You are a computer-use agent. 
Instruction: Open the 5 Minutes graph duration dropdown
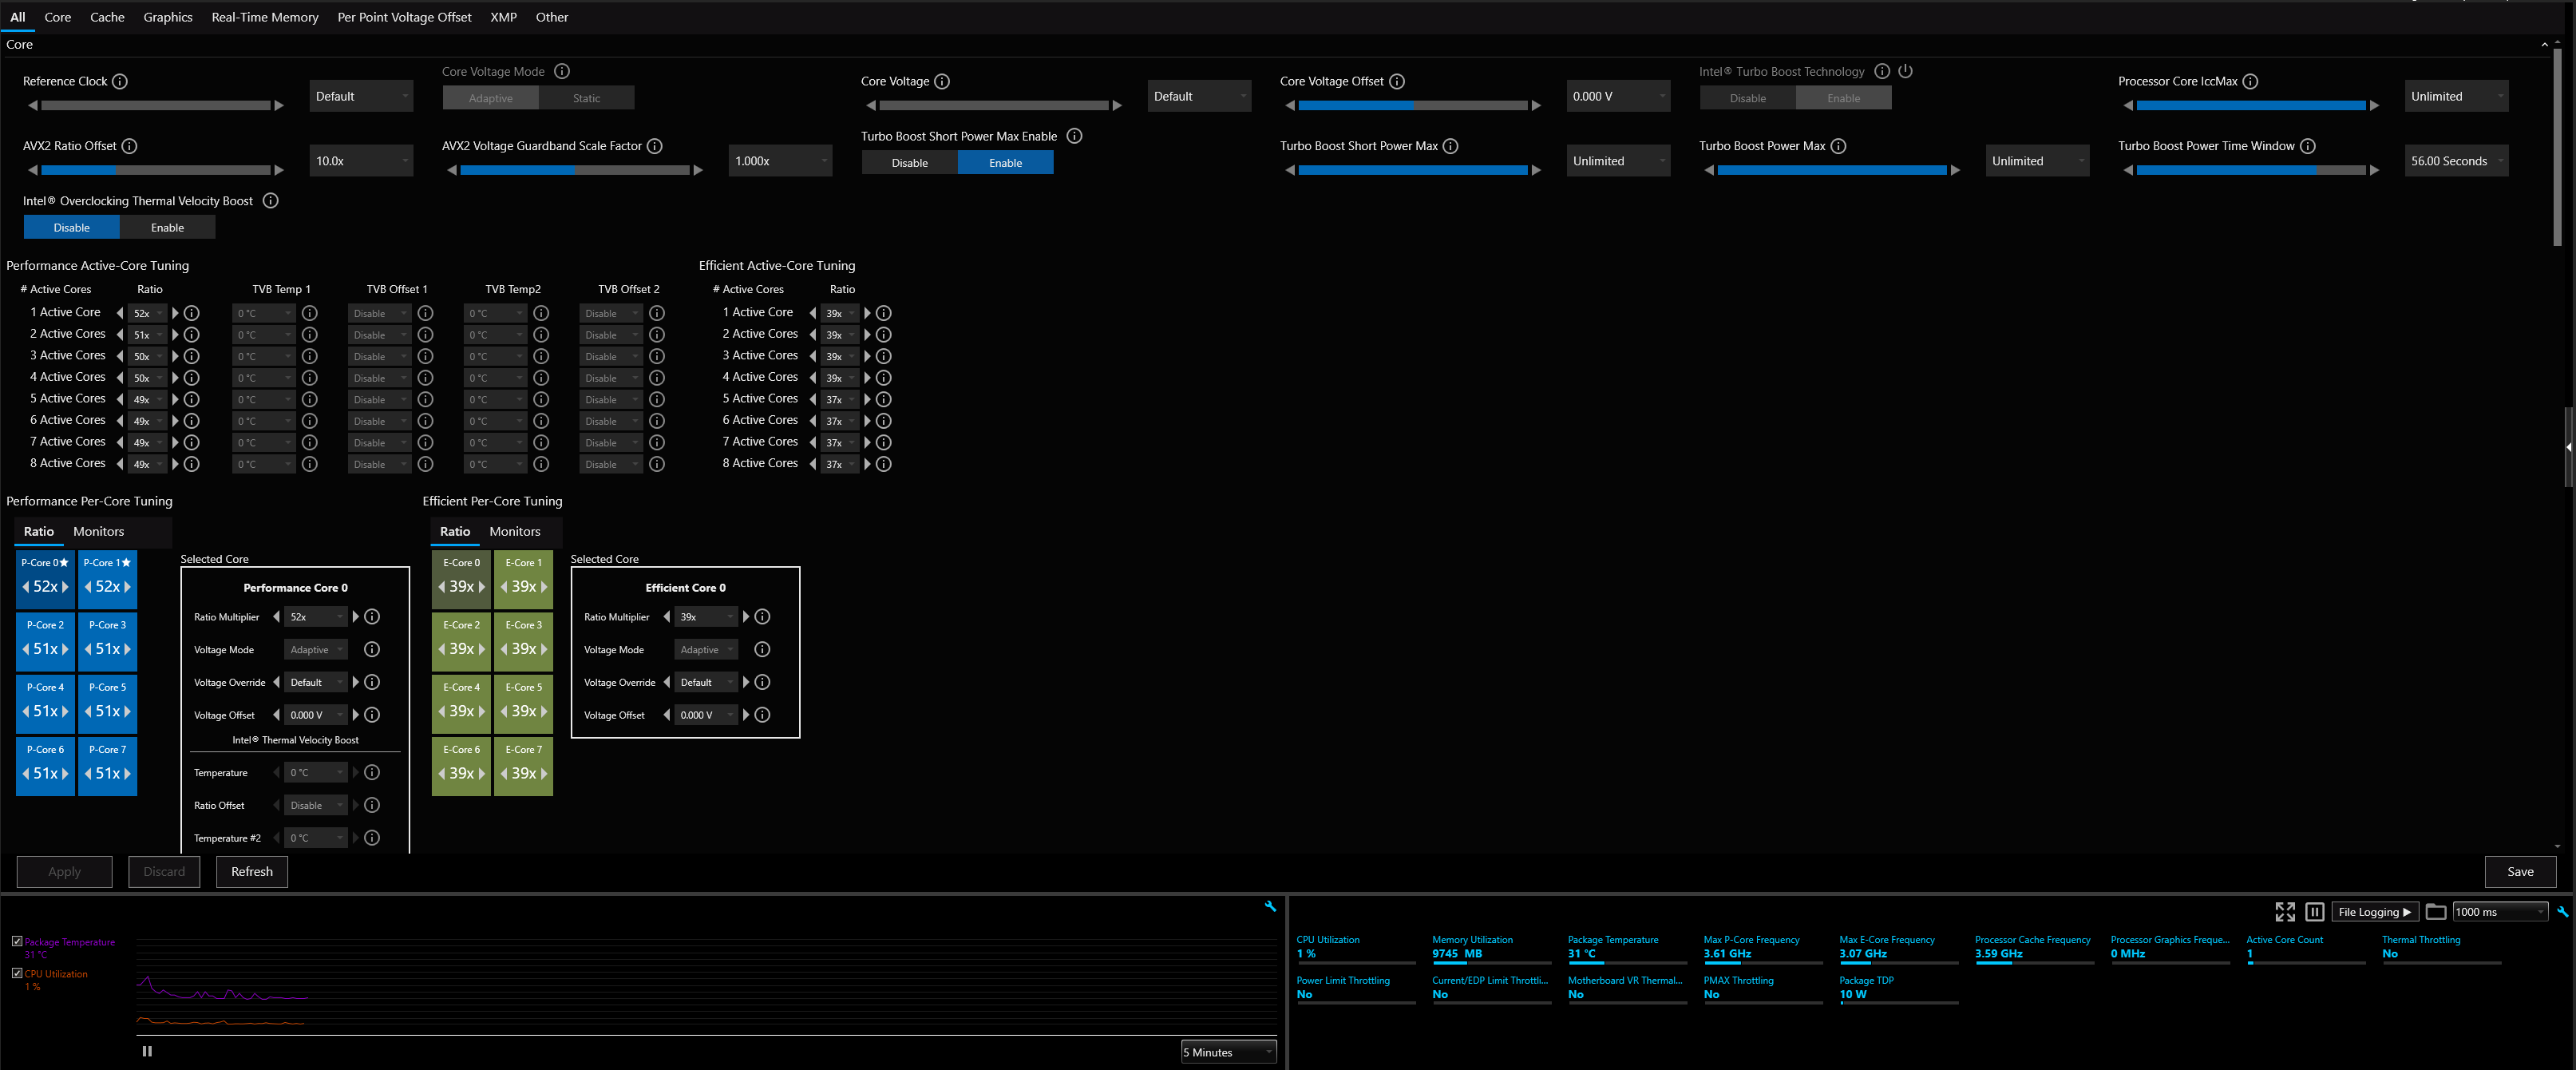coord(1228,1052)
